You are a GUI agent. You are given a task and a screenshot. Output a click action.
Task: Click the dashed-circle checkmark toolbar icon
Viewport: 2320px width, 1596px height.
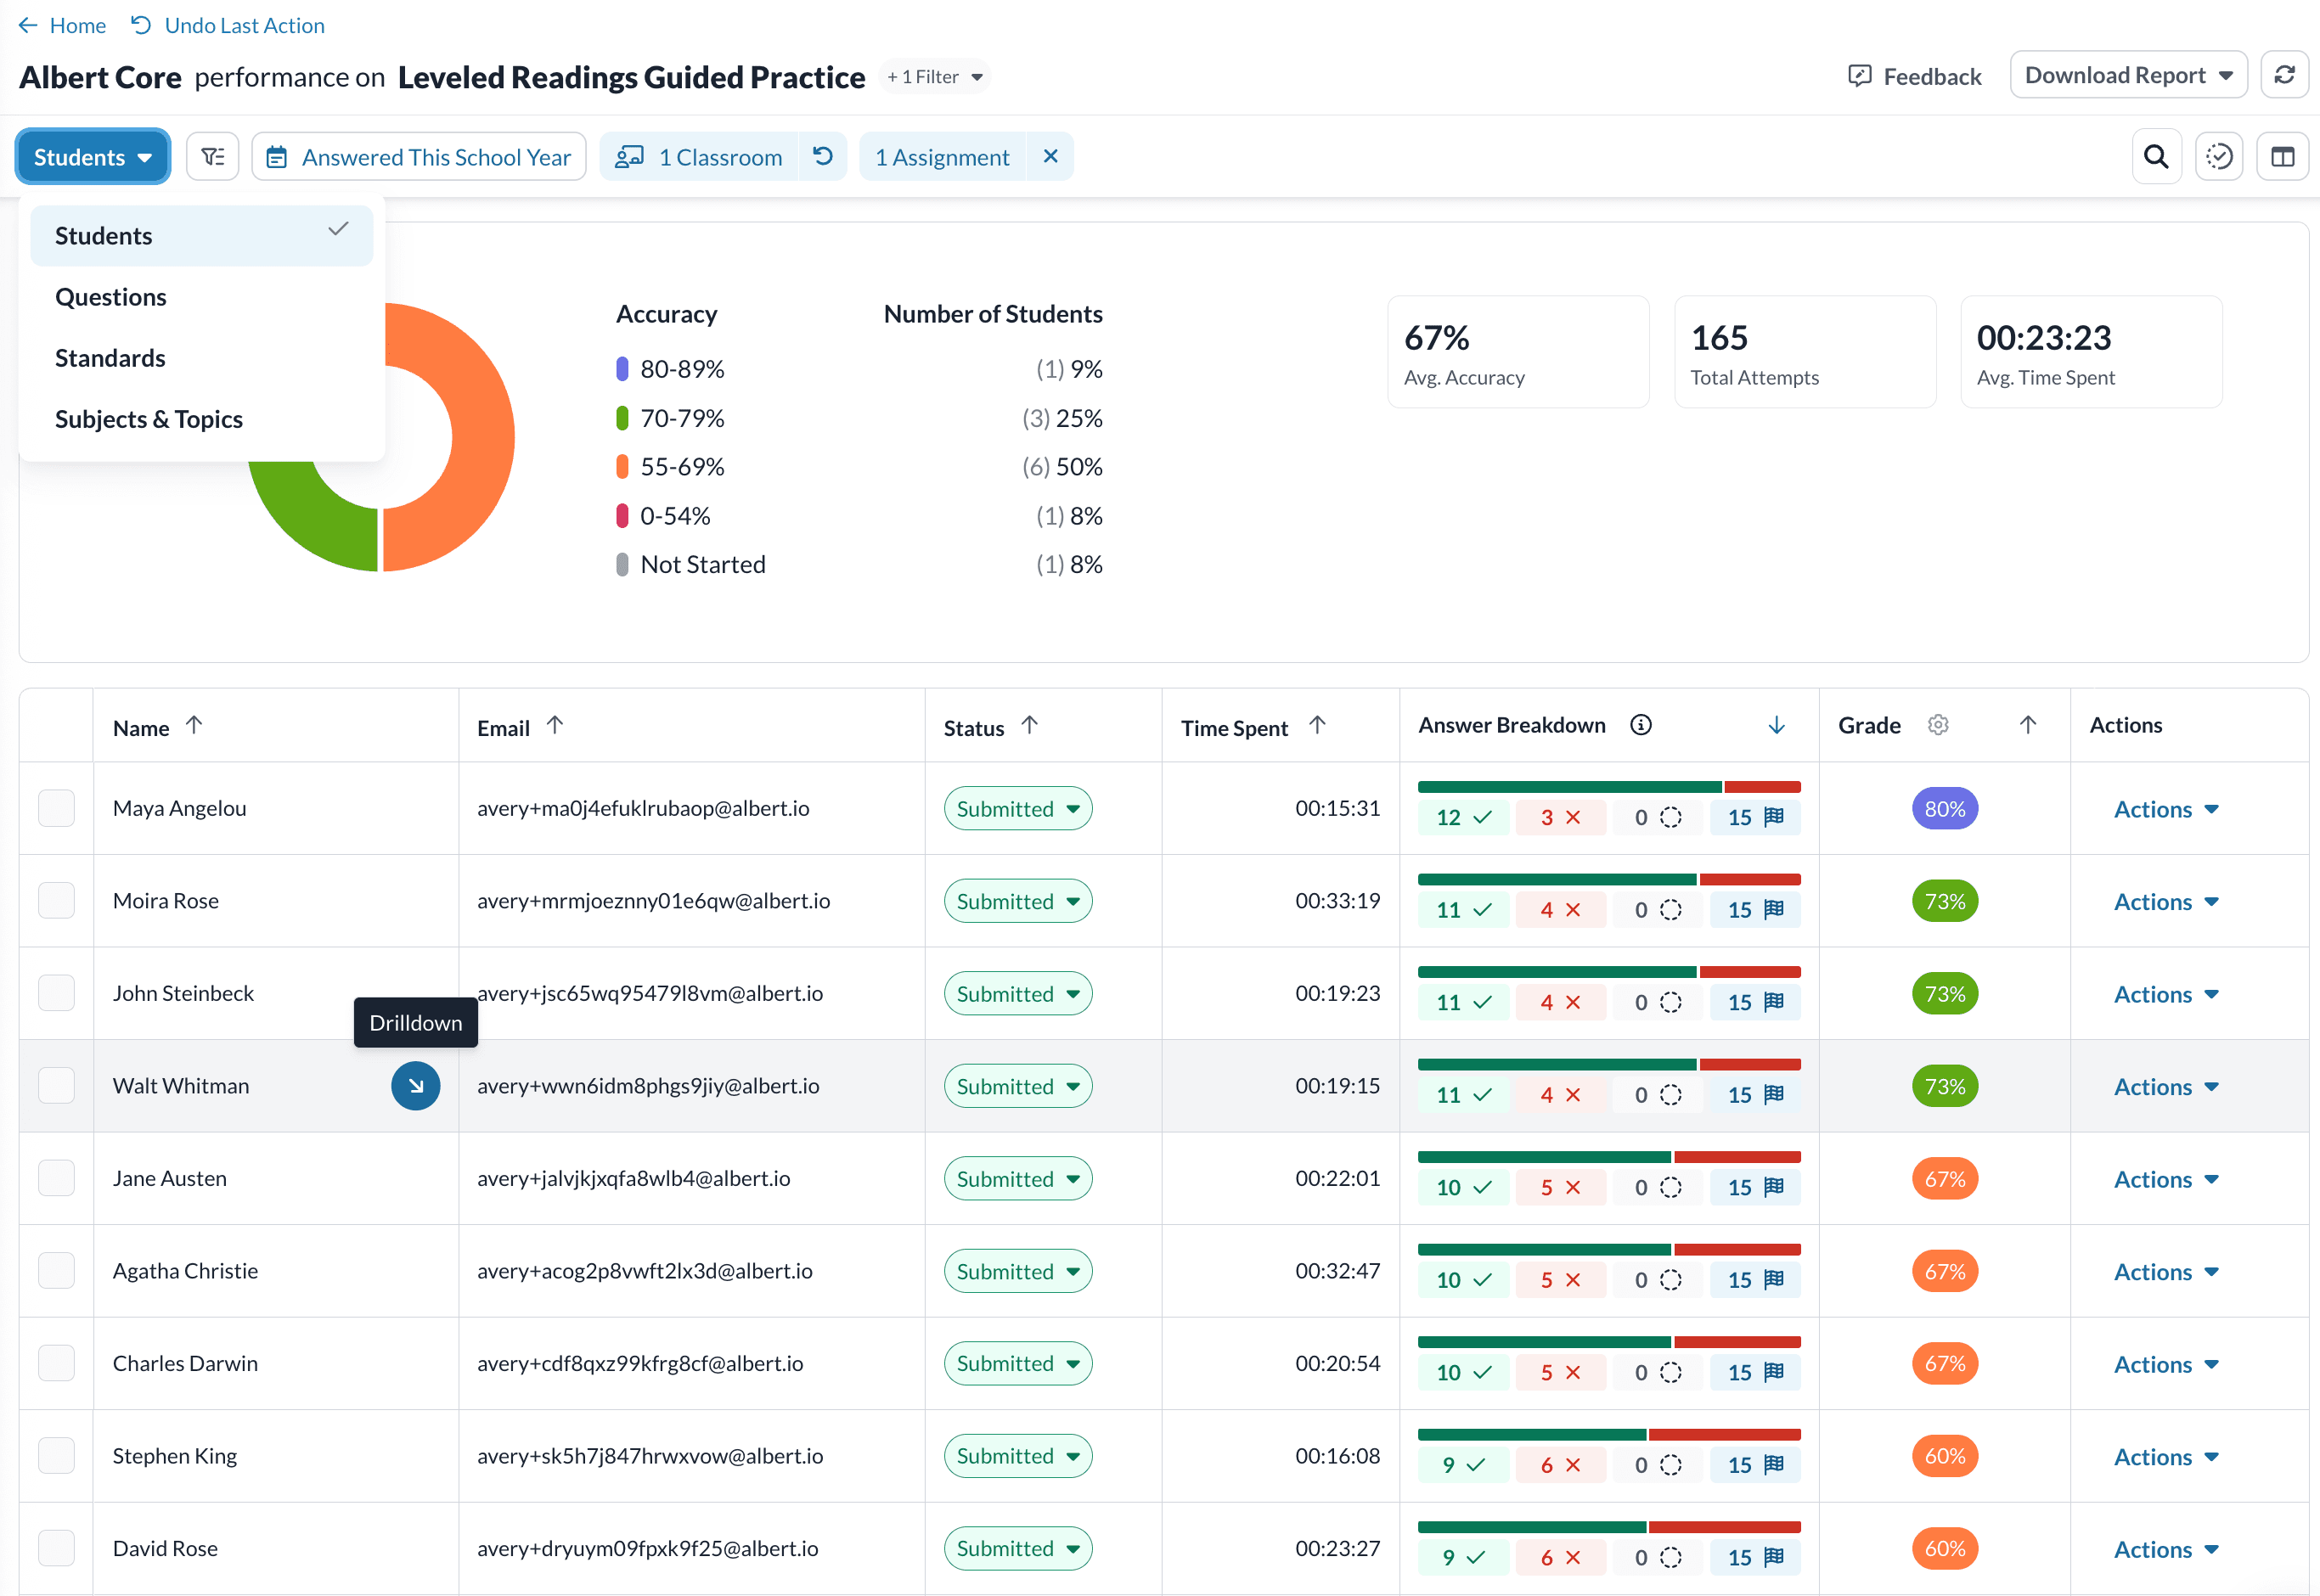point(2219,157)
